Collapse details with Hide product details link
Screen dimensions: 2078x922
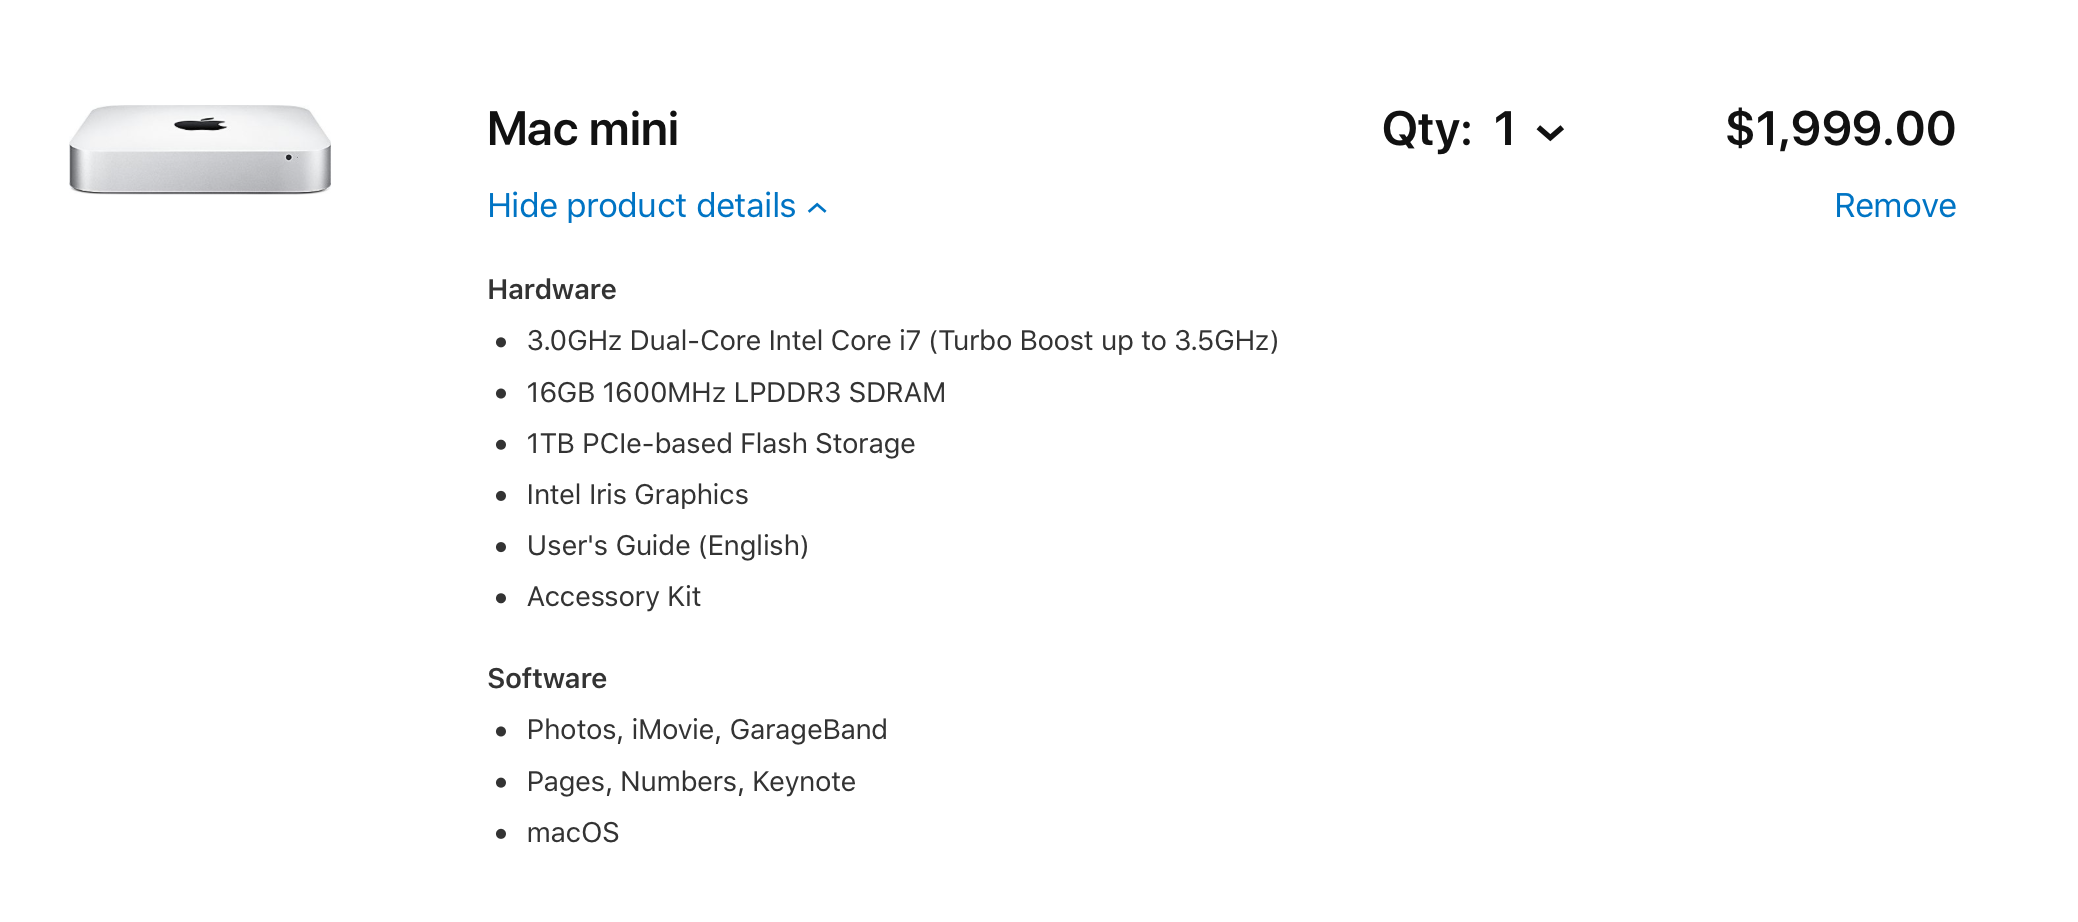point(657,206)
